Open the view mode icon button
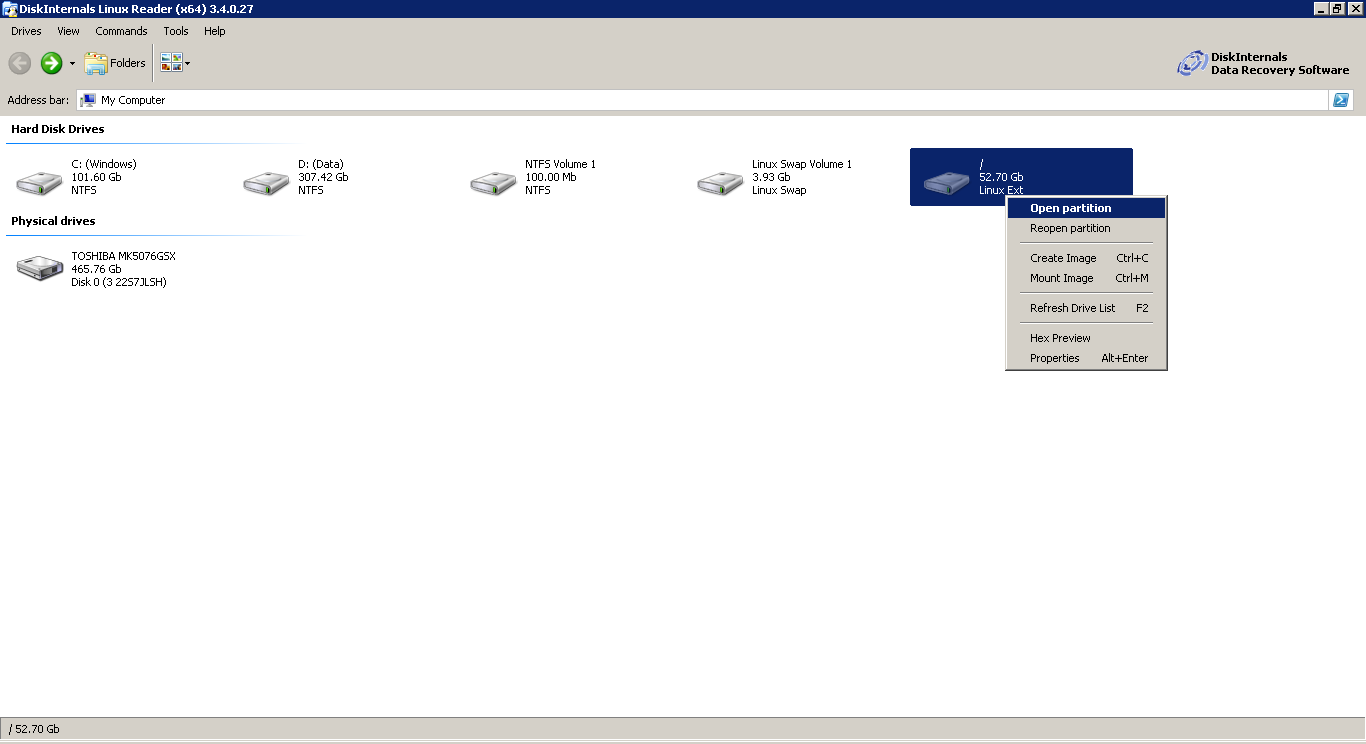 click(171, 63)
